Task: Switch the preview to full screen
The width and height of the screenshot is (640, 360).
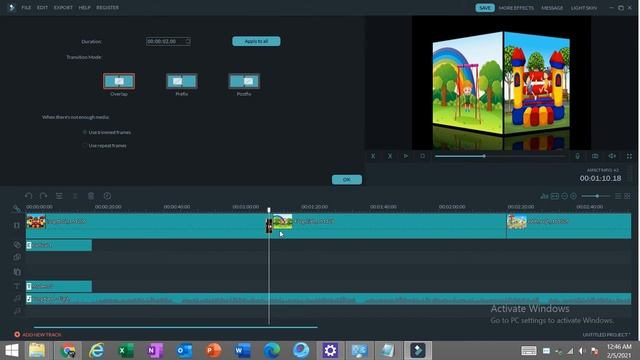Action: (x=629, y=156)
